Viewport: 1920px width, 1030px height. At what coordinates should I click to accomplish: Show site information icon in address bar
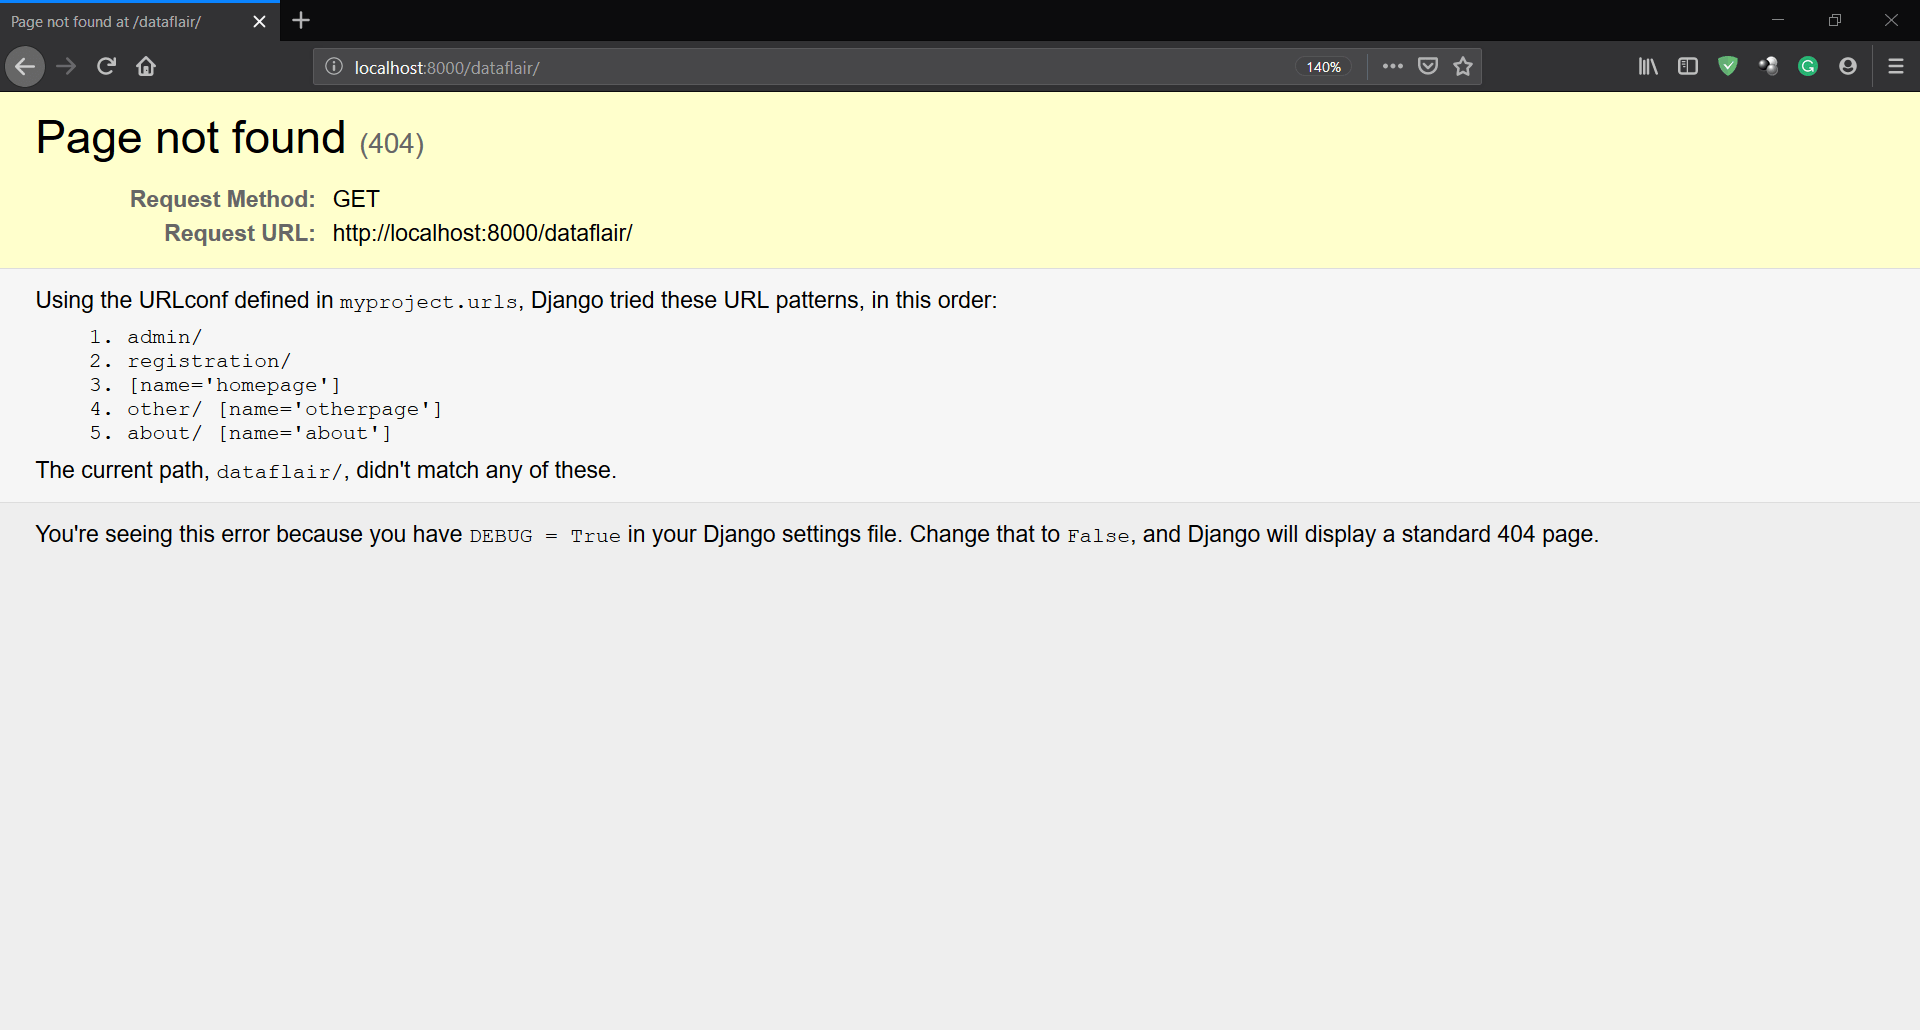(x=334, y=67)
